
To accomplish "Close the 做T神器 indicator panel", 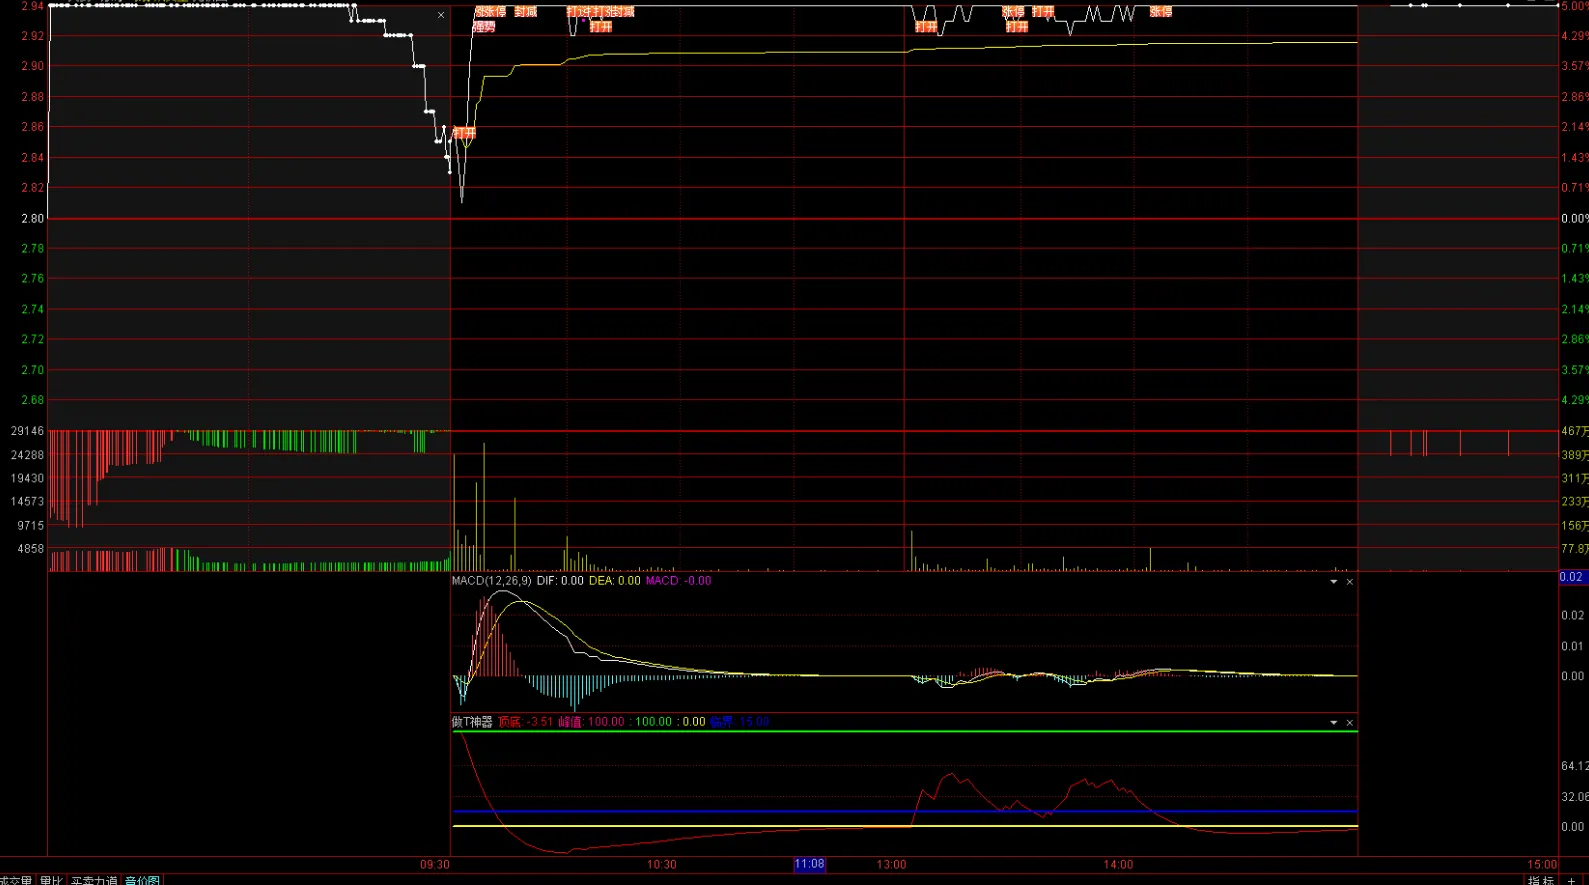I will (1349, 722).
